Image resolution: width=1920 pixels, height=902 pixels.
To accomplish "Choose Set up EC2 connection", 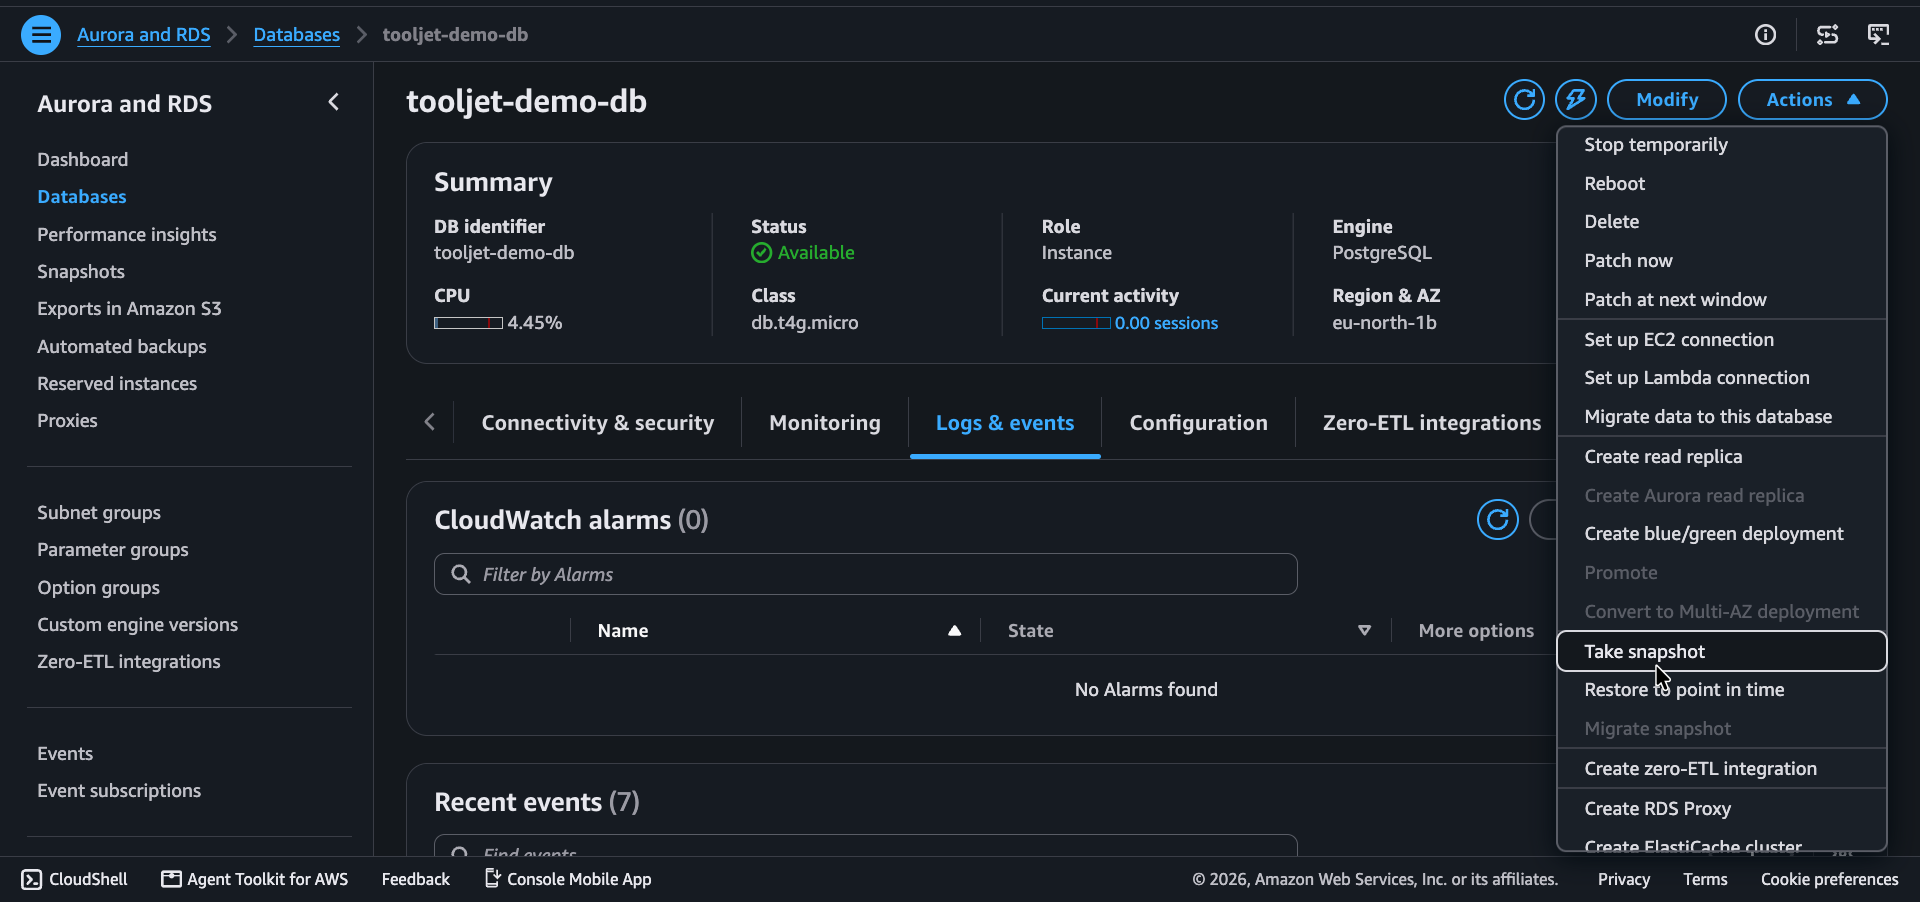I will pyautogui.click(x=1722, y=340).
